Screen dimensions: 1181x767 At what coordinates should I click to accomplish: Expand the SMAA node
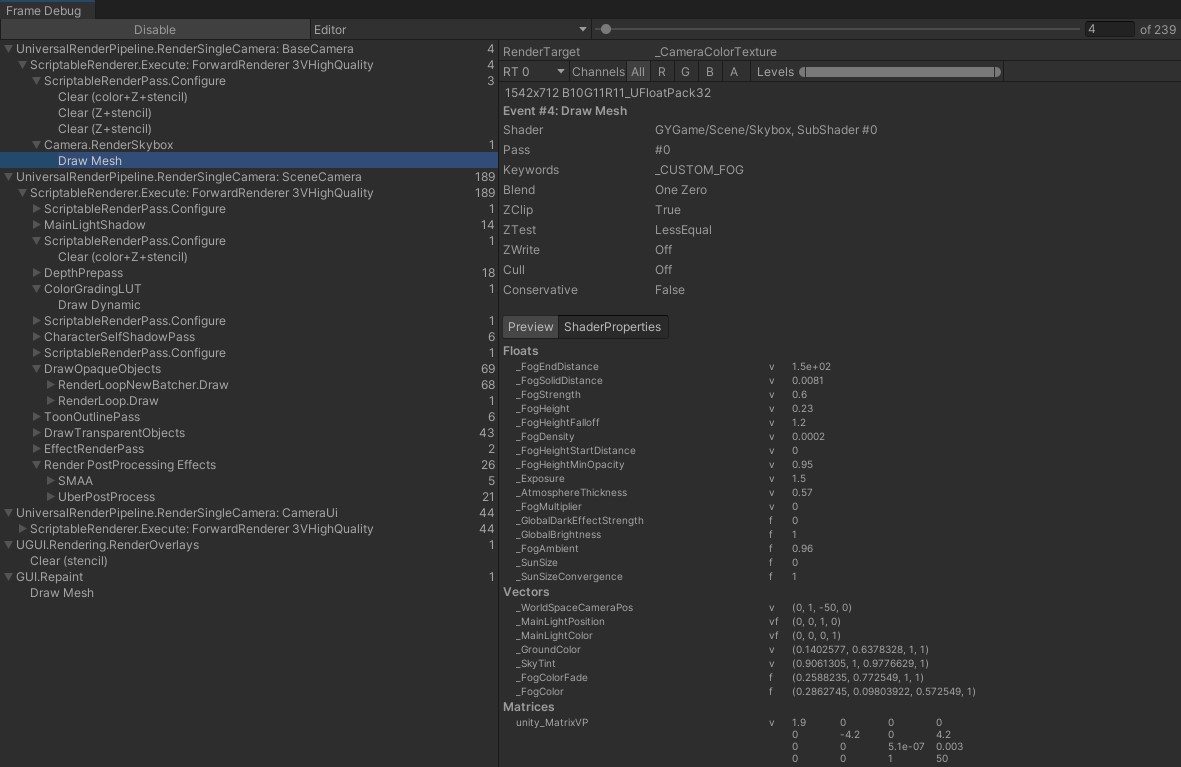[x=50, y=481]
